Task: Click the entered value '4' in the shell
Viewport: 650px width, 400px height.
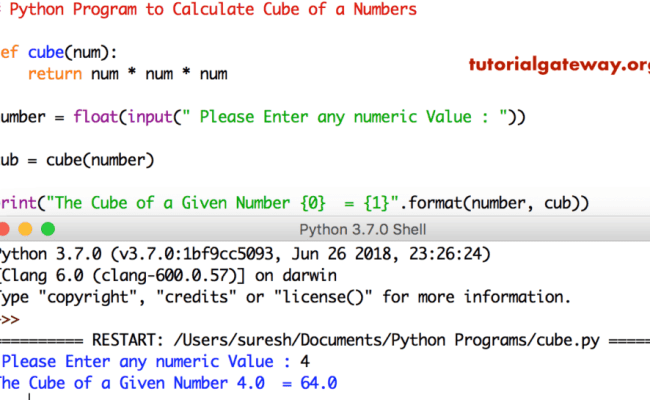Action: point(305,361)
